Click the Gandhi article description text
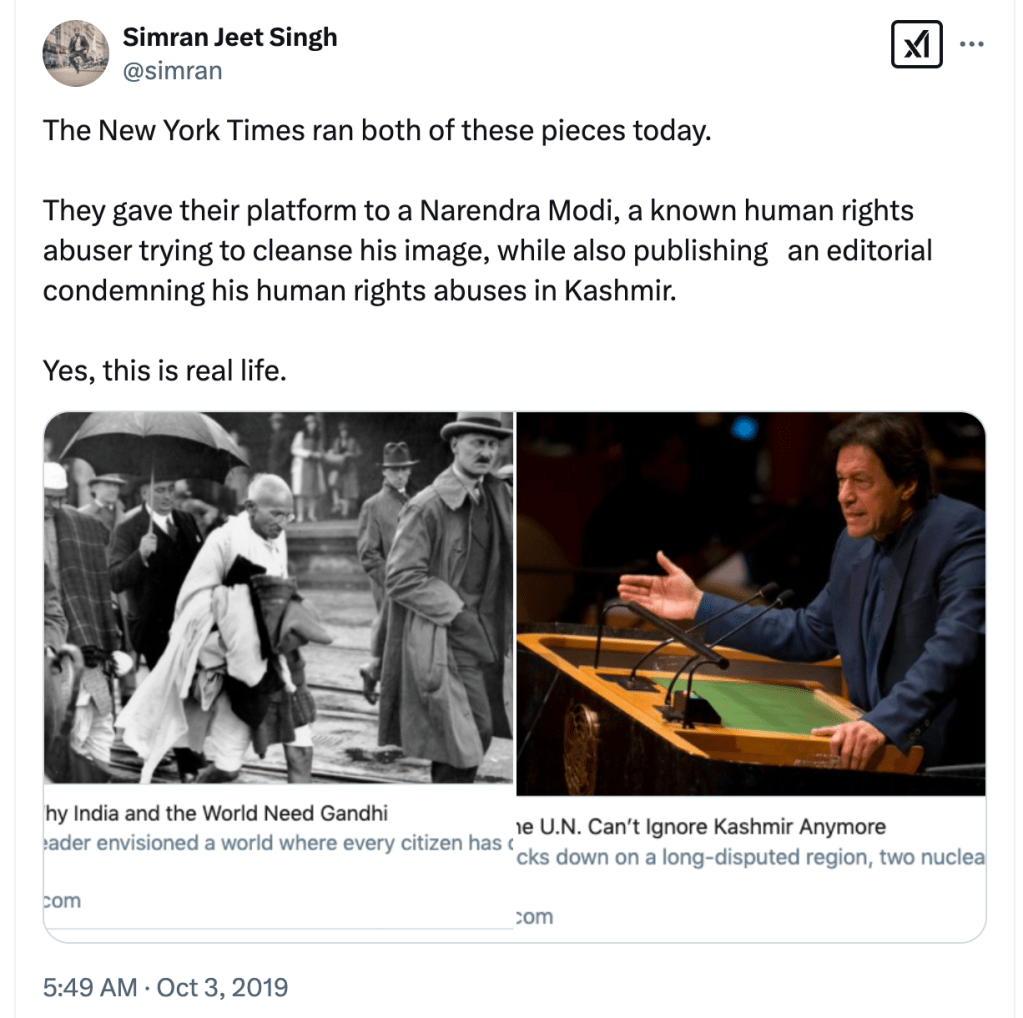The image size is (1023, 1018). [x=273, y=843]
